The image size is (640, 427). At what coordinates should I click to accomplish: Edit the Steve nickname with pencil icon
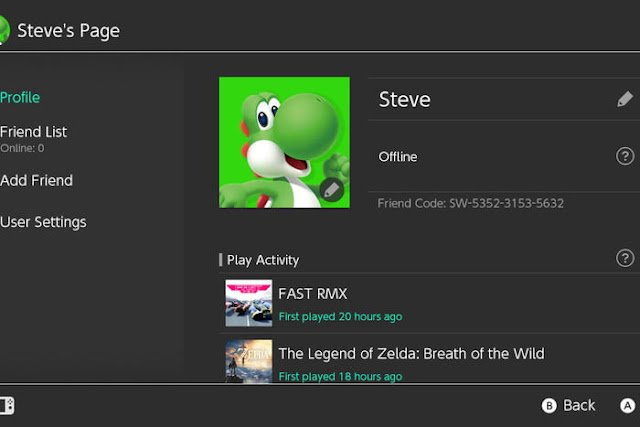pyautogui.click(x=624, y=99)
